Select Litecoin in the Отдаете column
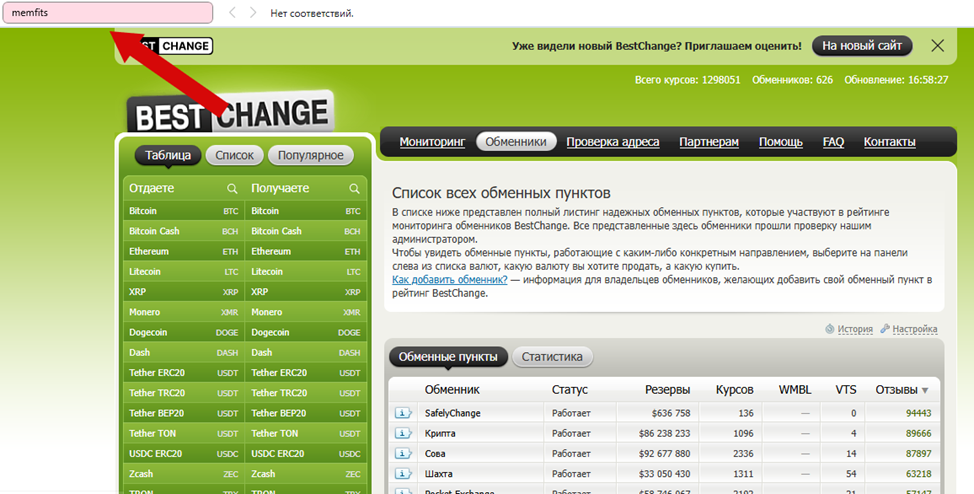 pos(184,272)
